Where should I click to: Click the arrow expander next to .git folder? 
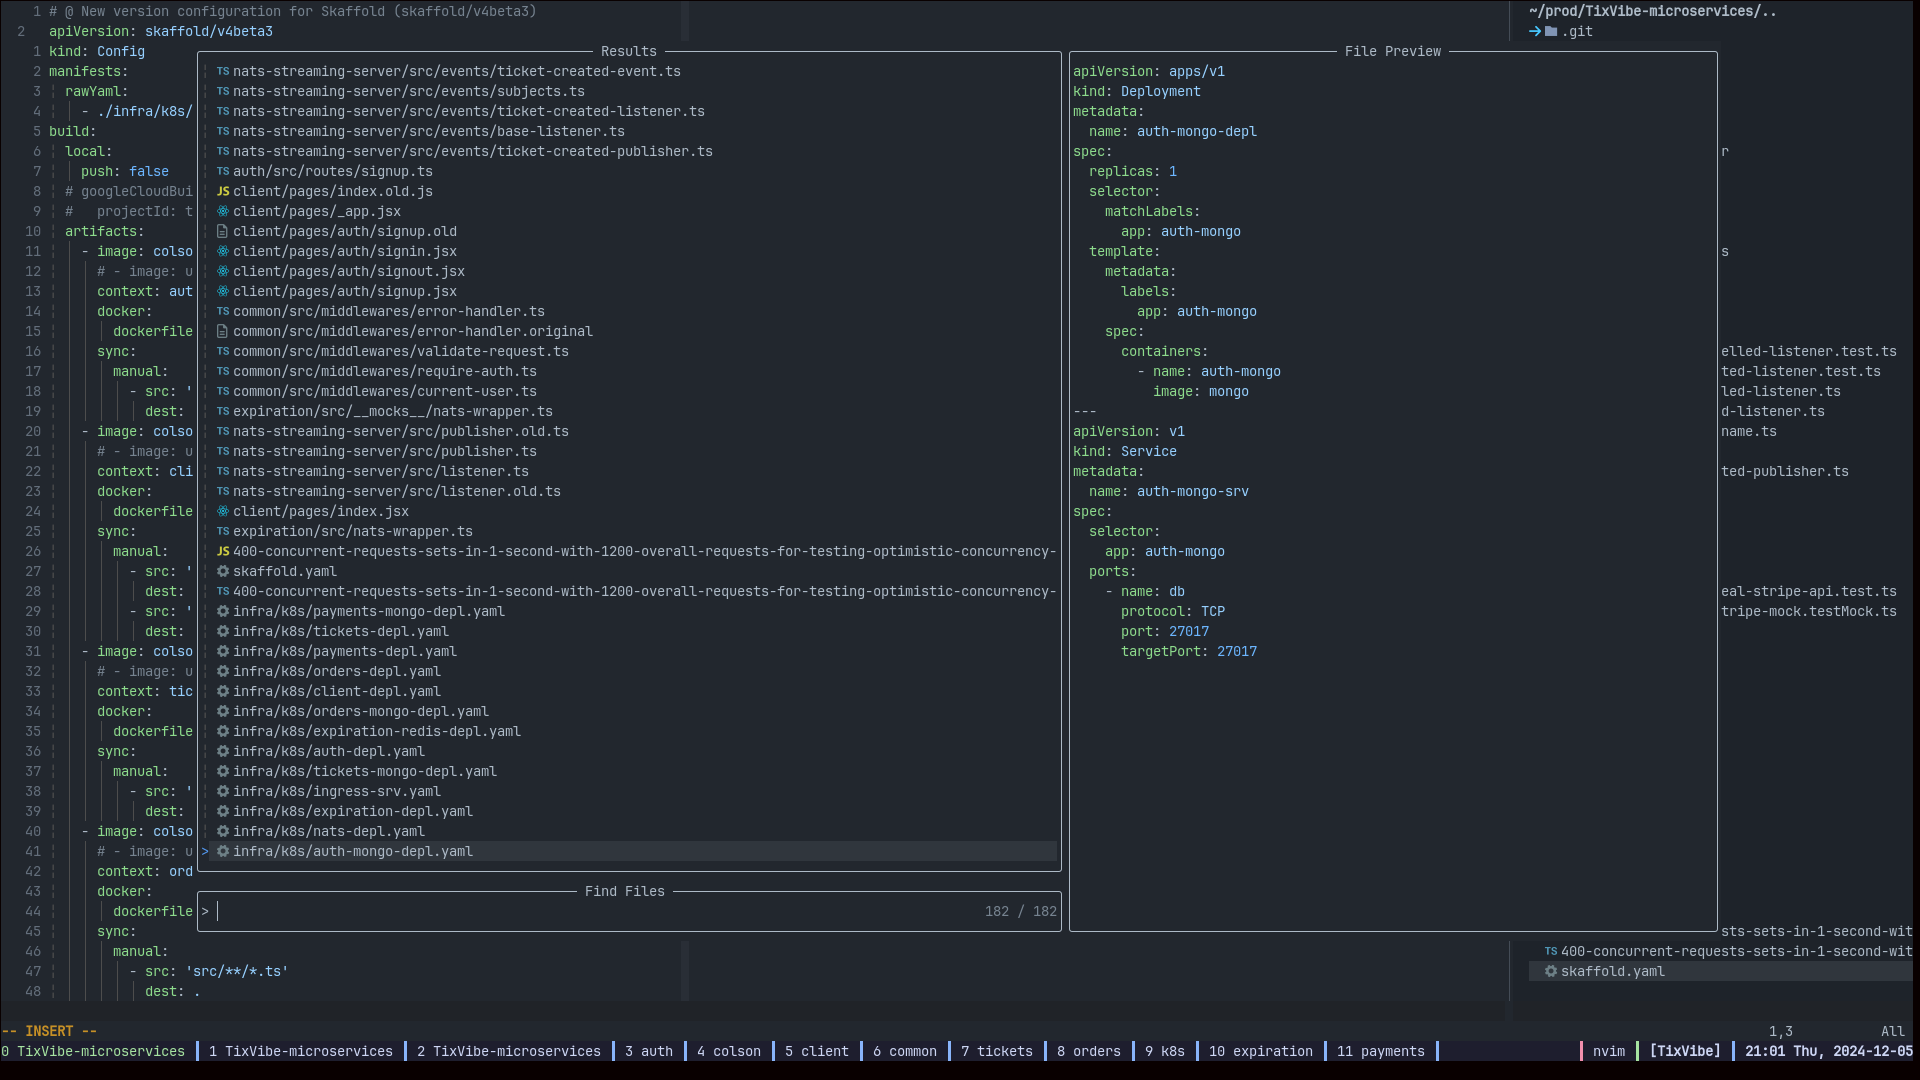pos(1535,31)
